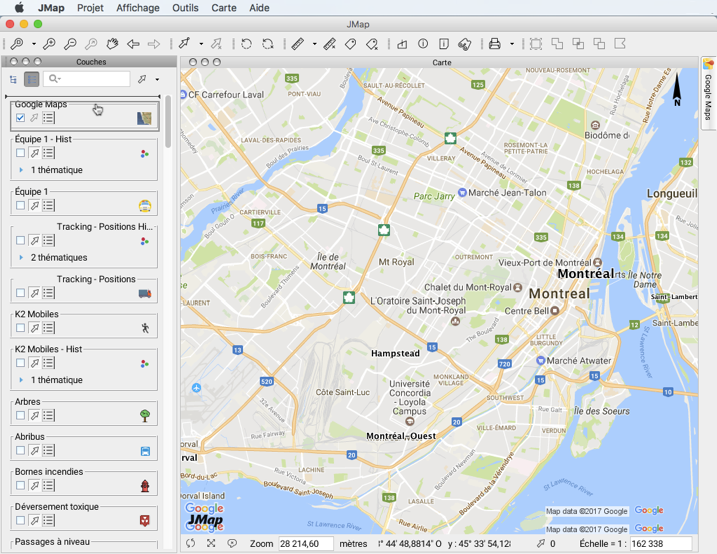Open the Google Maps side tab

point(708,93)
